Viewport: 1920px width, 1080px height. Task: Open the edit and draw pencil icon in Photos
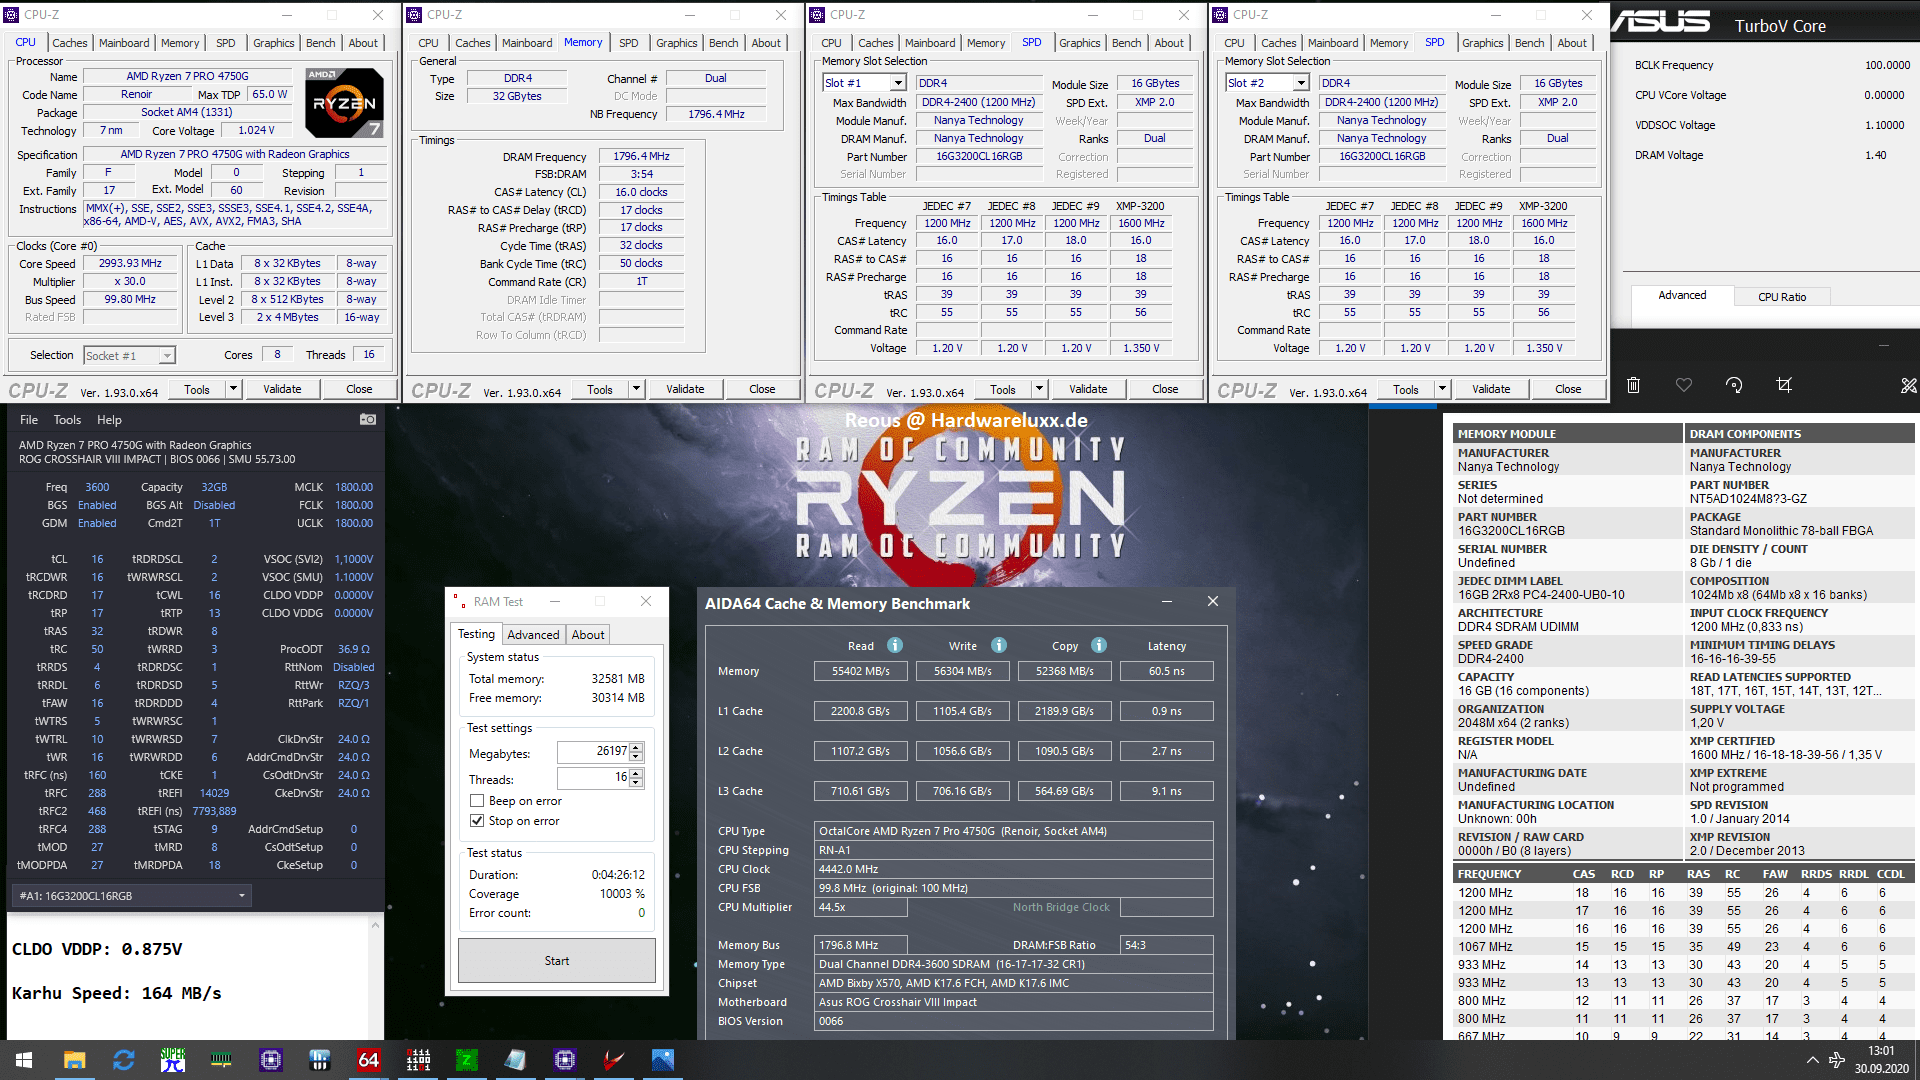click(1908, 385)
